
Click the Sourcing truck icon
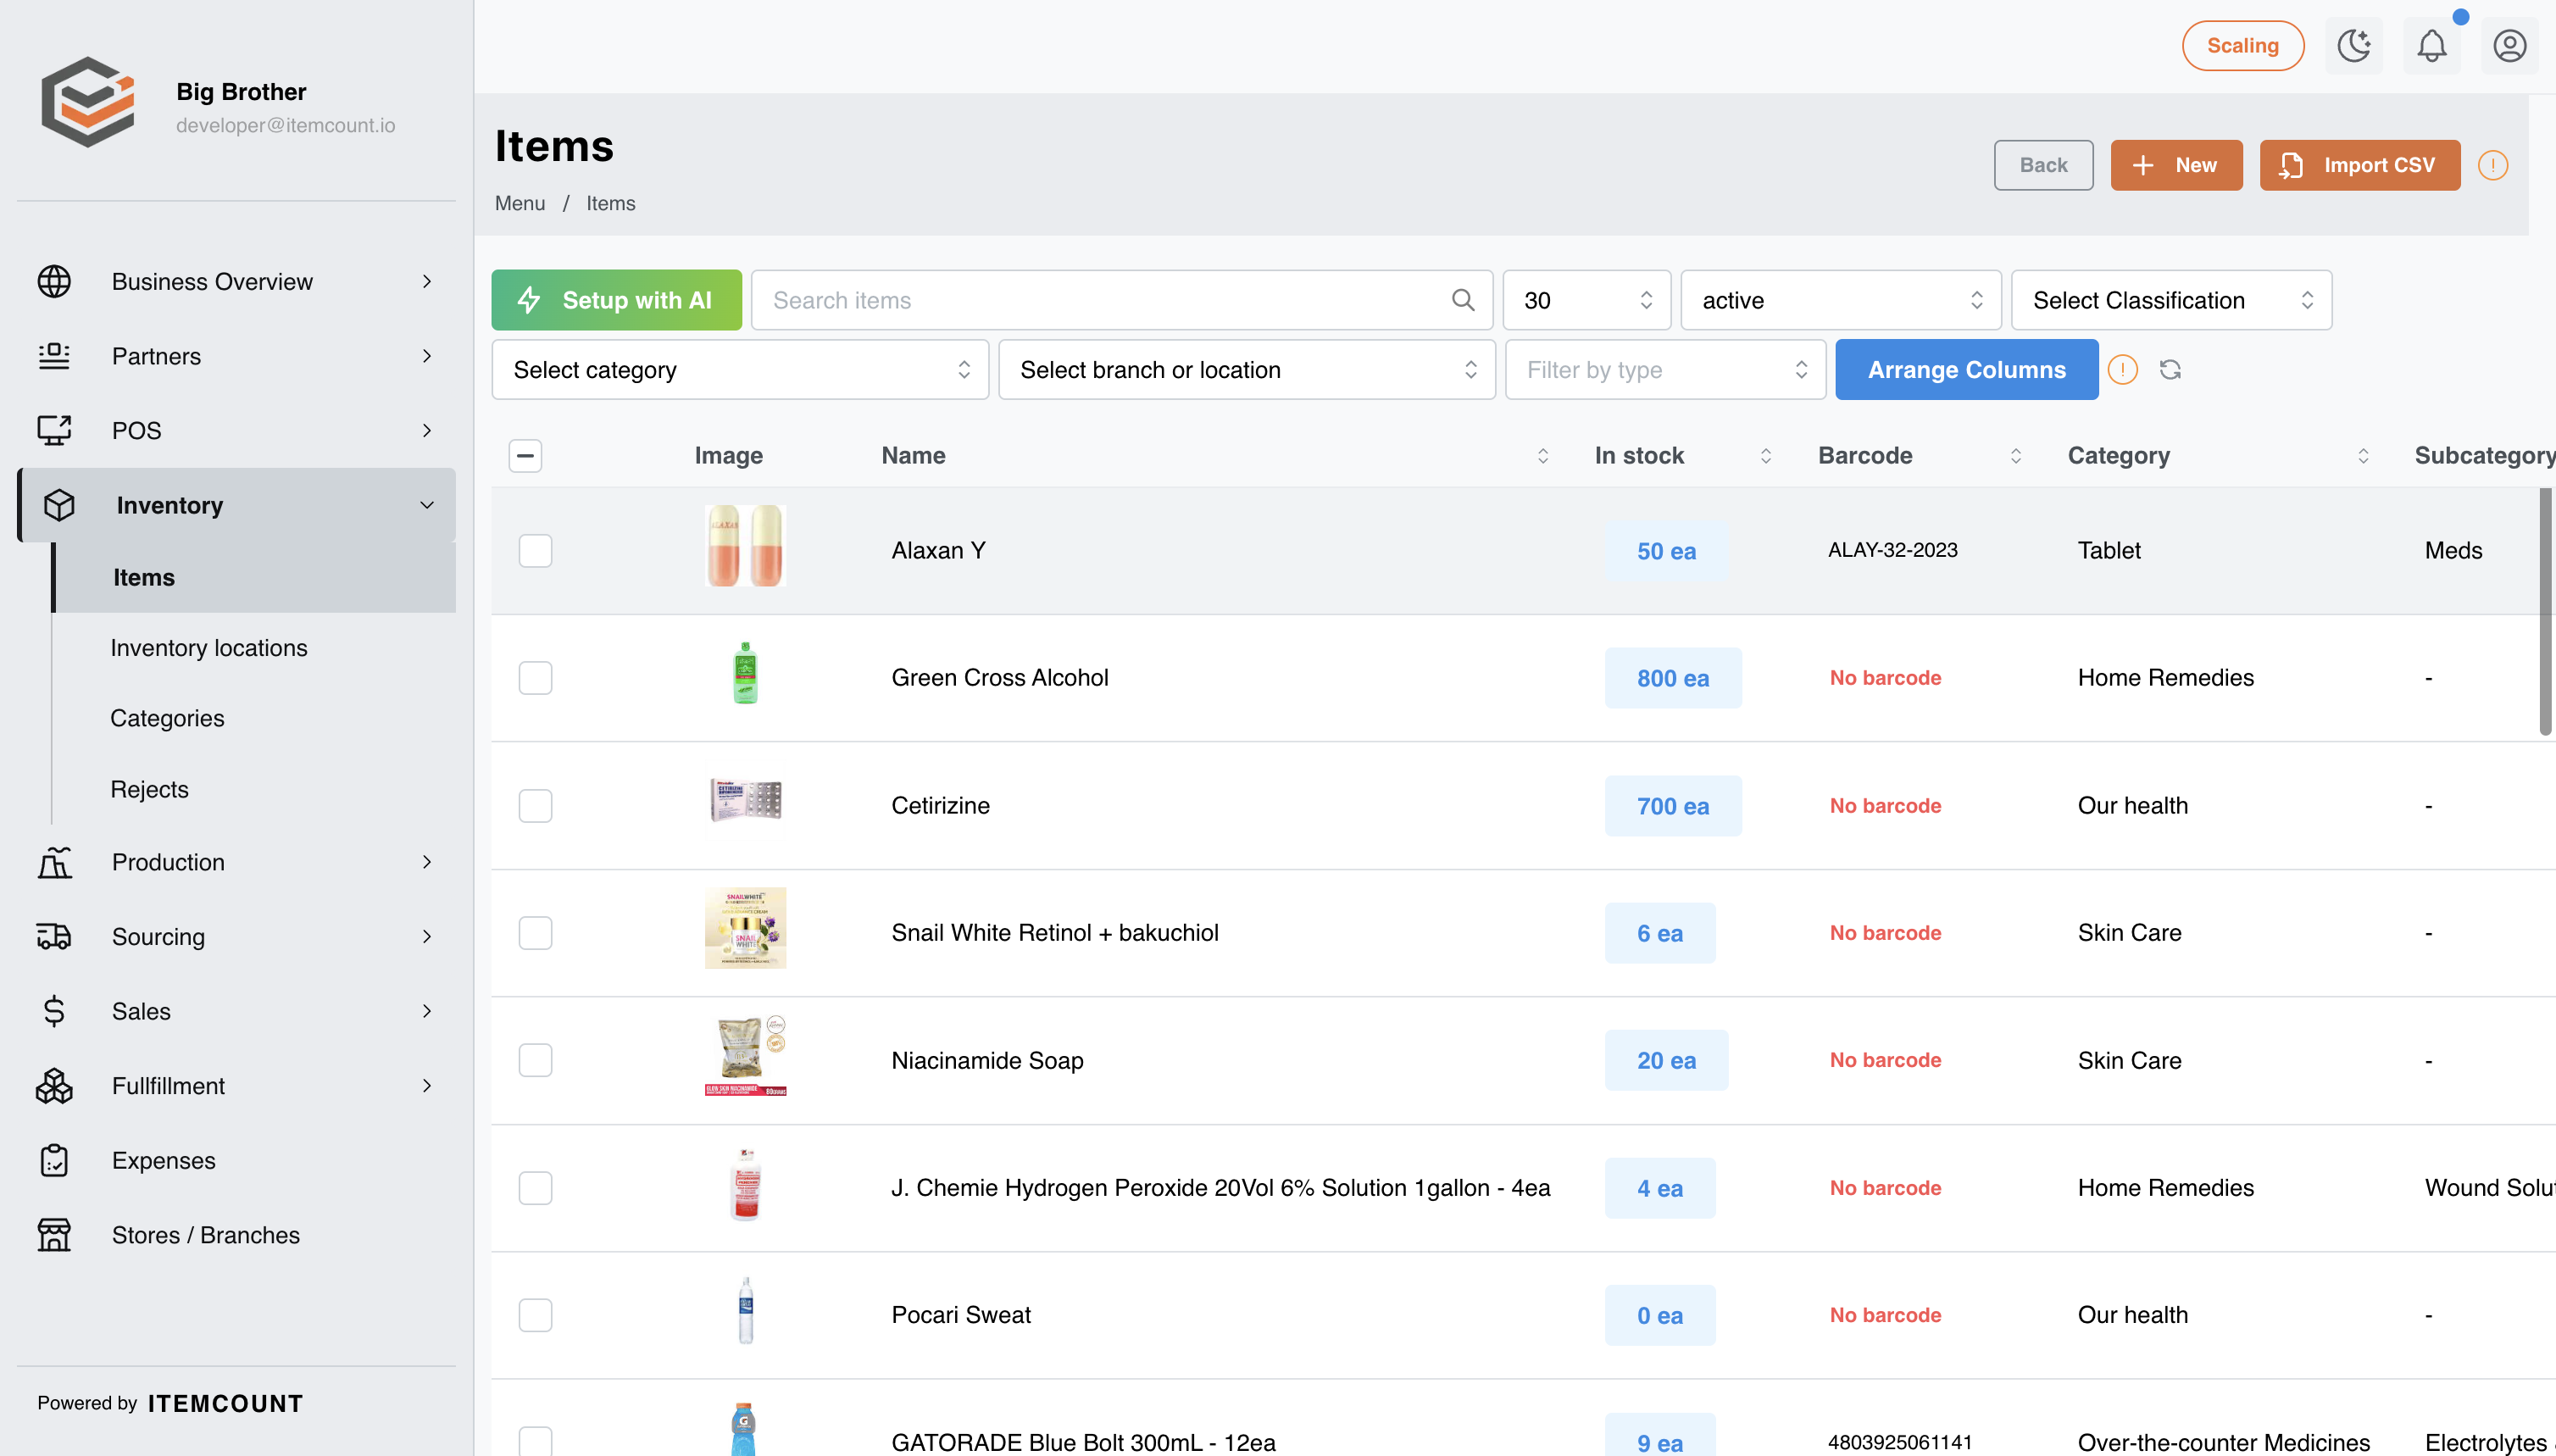[54, 937]
